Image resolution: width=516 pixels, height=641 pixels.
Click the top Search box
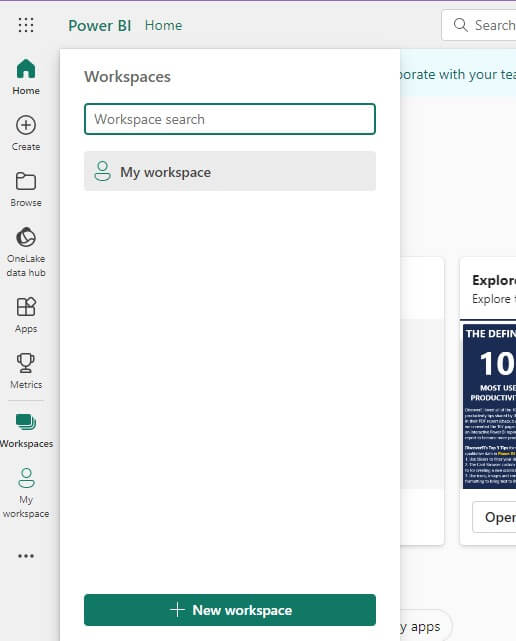[x=479, y=25]
